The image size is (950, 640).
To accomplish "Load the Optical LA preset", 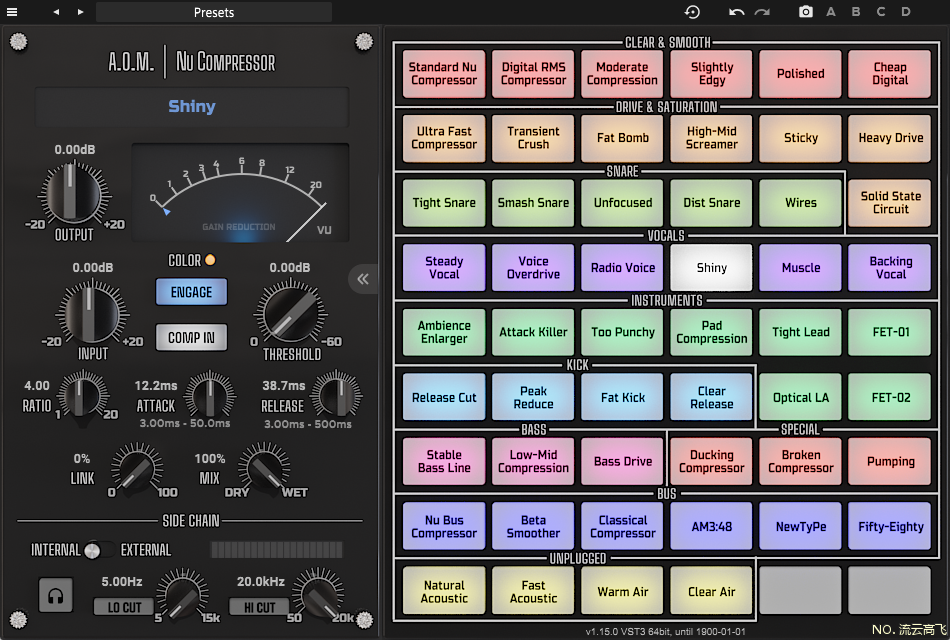I will [x=801, y=398].
